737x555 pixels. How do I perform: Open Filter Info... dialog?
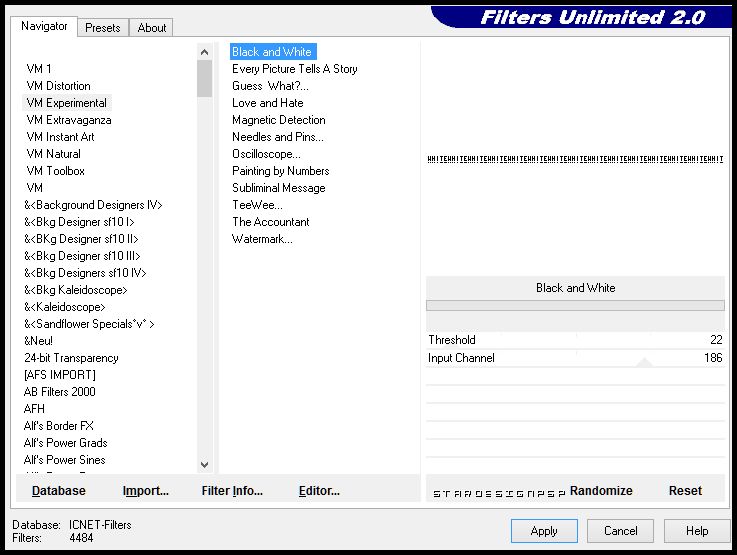(x=232, y=491)
